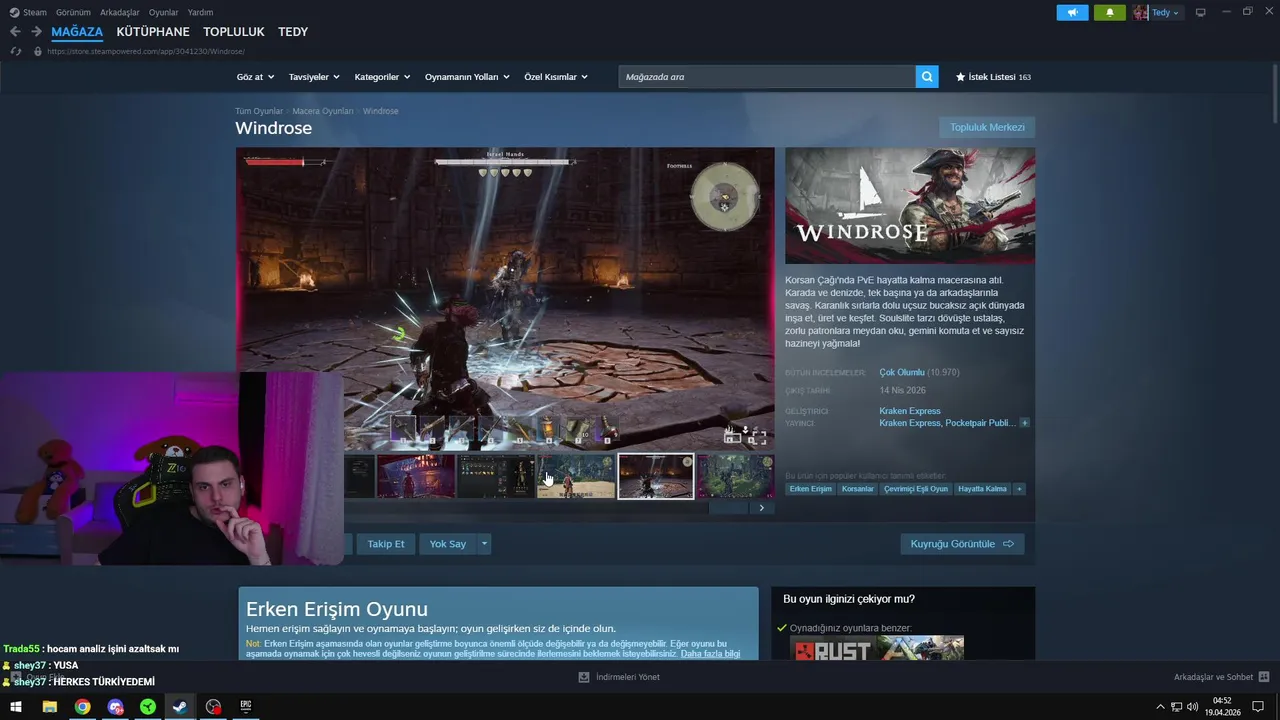Screen dimensions: 1280x720
Task: Open the TEDY profile tab
Action: 293,32
